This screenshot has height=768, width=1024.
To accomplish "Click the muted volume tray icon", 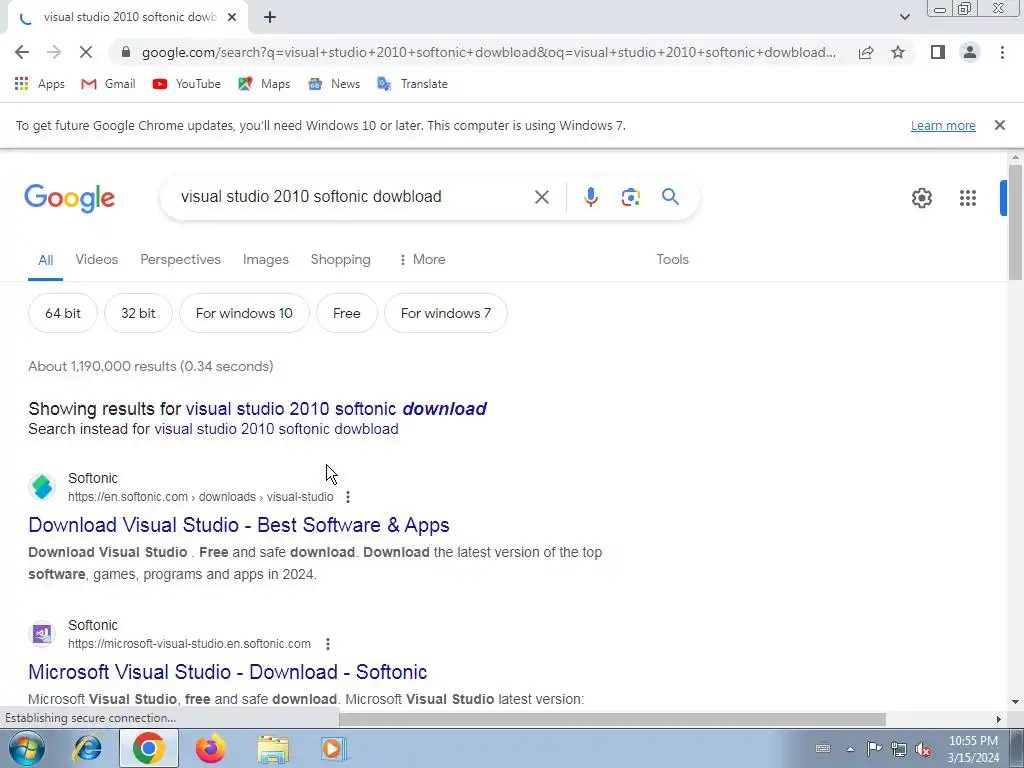I will [923, 749].
